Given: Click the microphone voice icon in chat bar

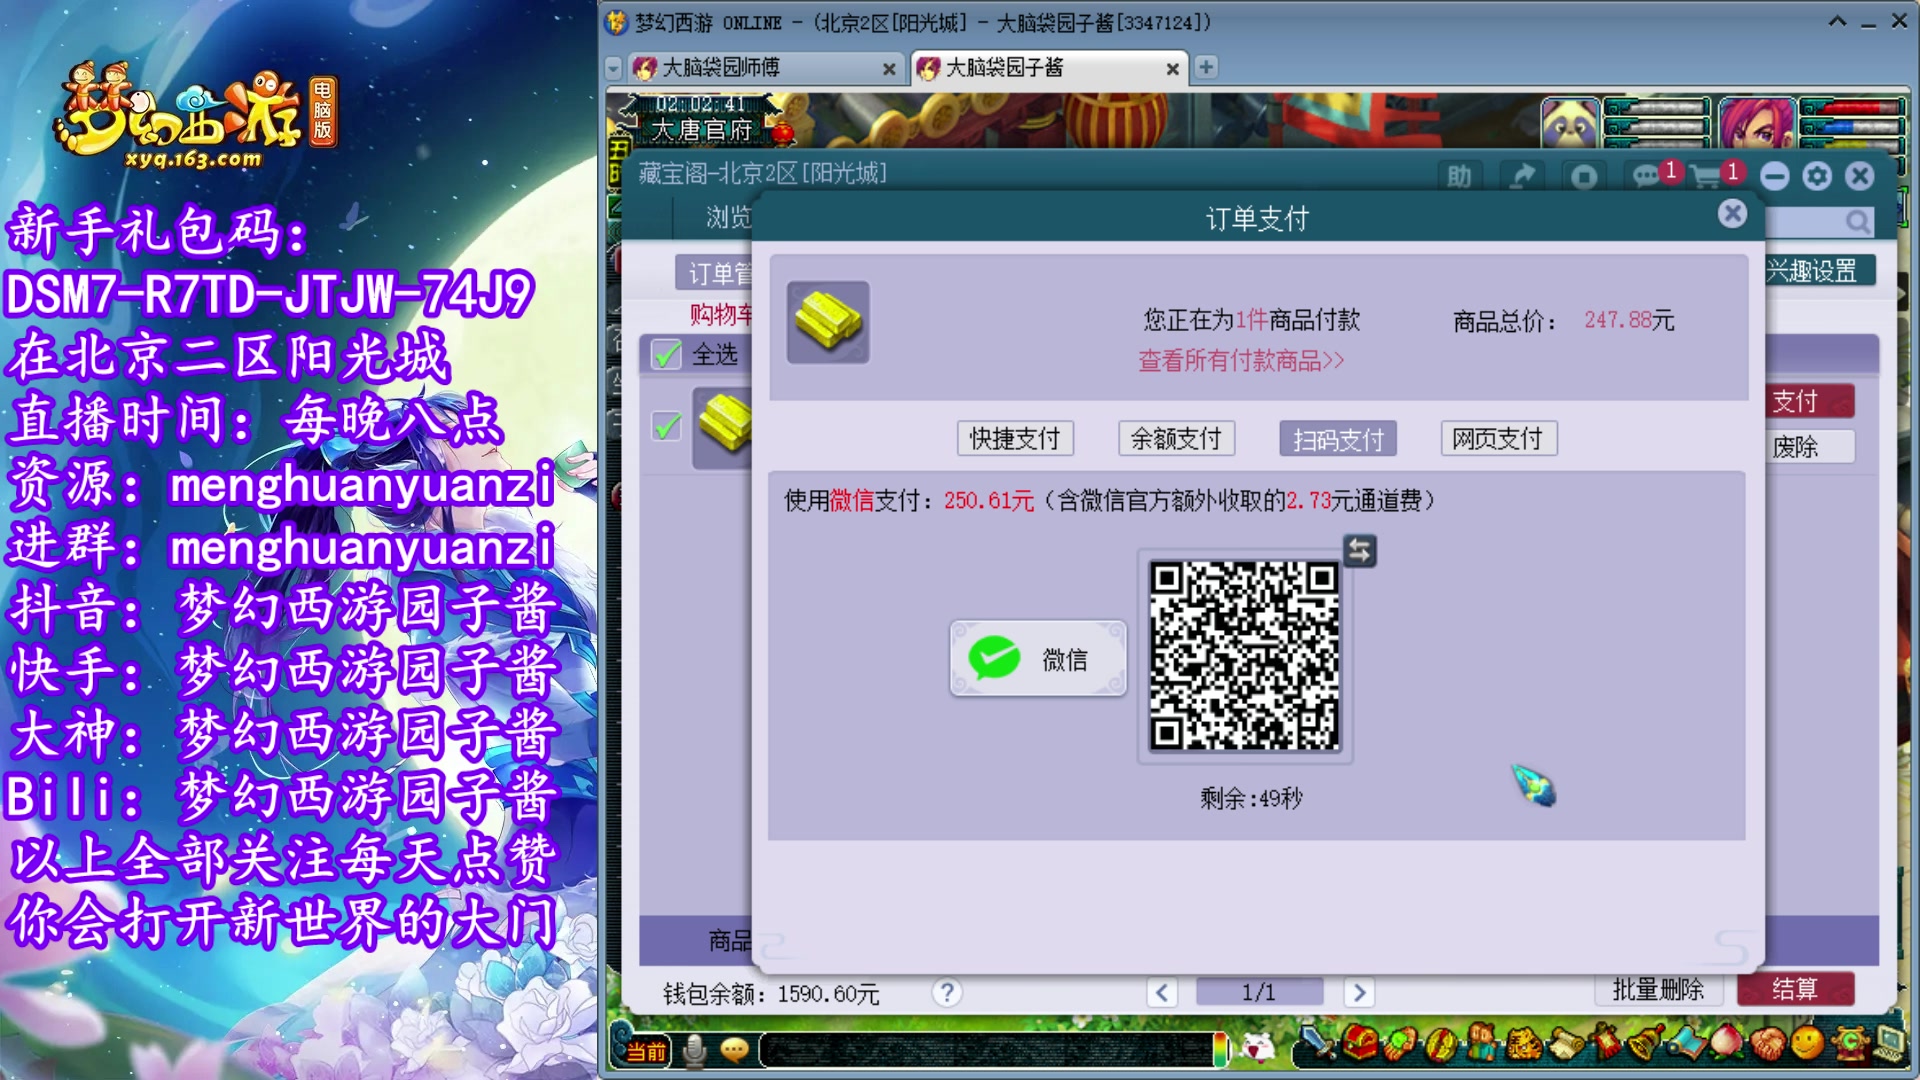Looking at the screenshot, I should [x=694, y=1050].
